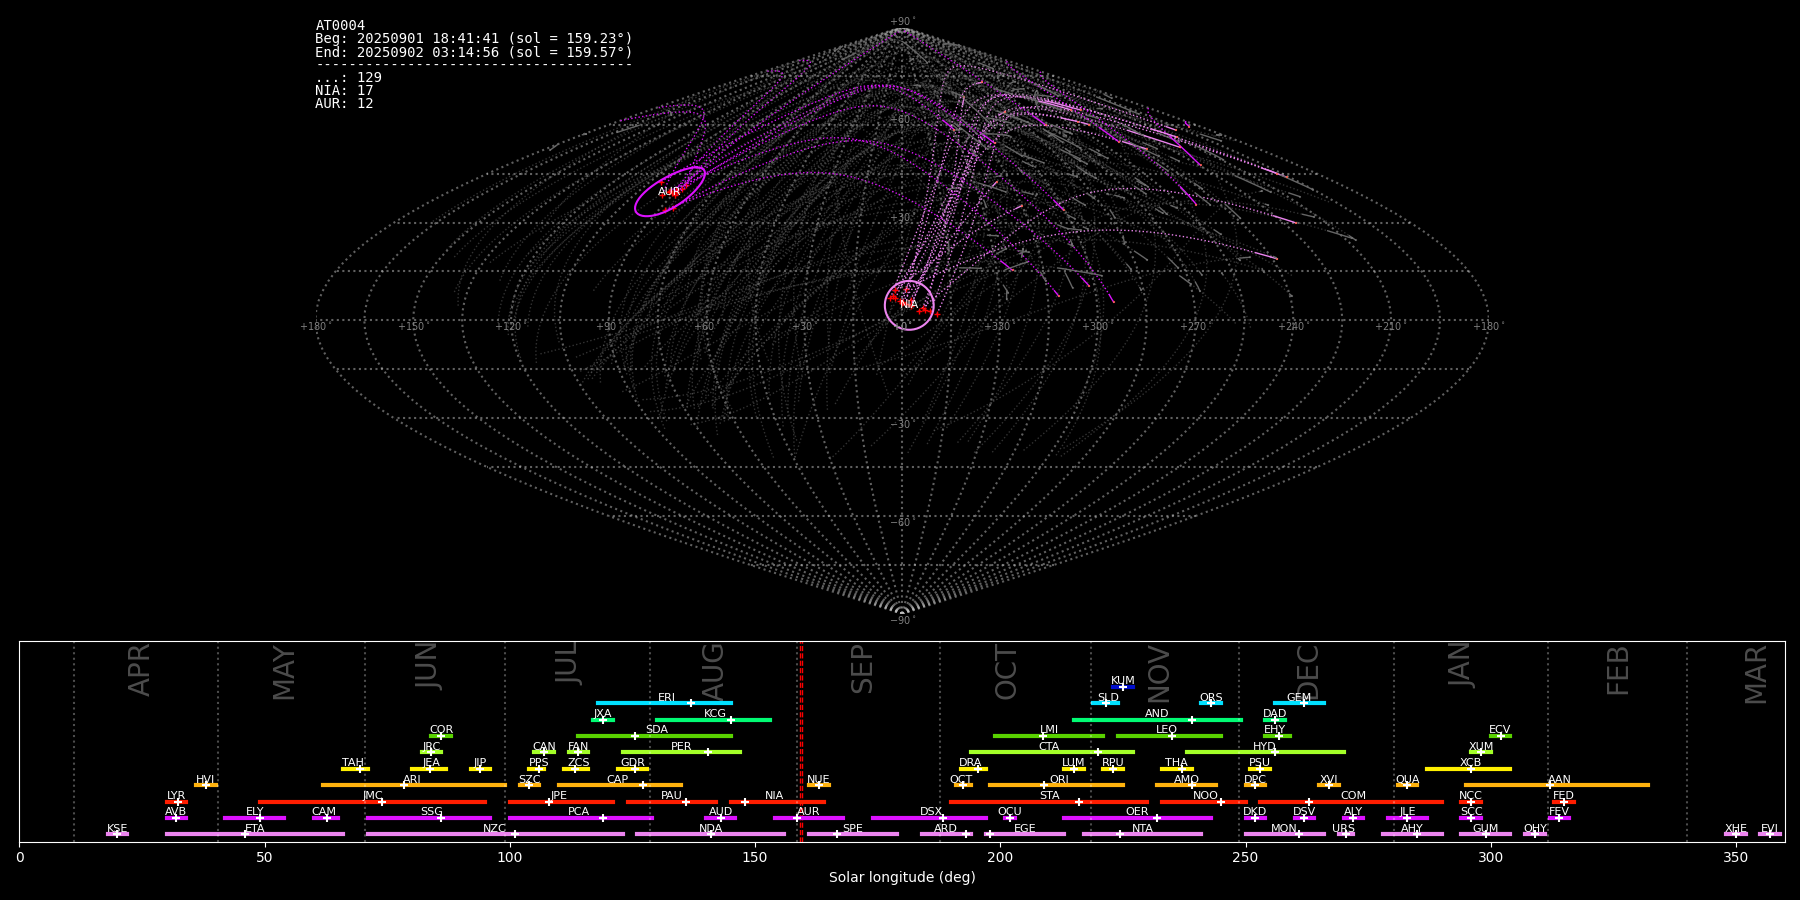Click the Solar longitude axis label
1800x900 pixels.
[x=902, y=878]
